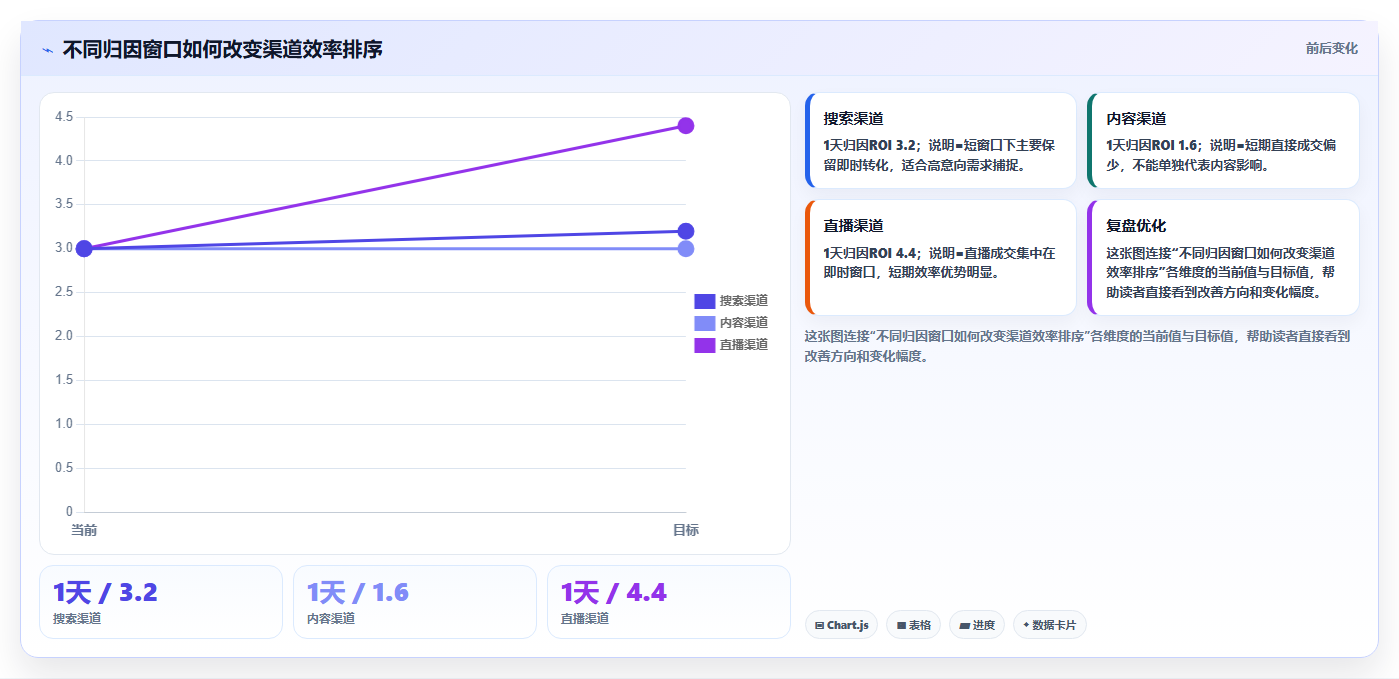1399x679 pixels.
Task: Toggle 搜索渠道 legend color box
Action: [x=705, y=301]
